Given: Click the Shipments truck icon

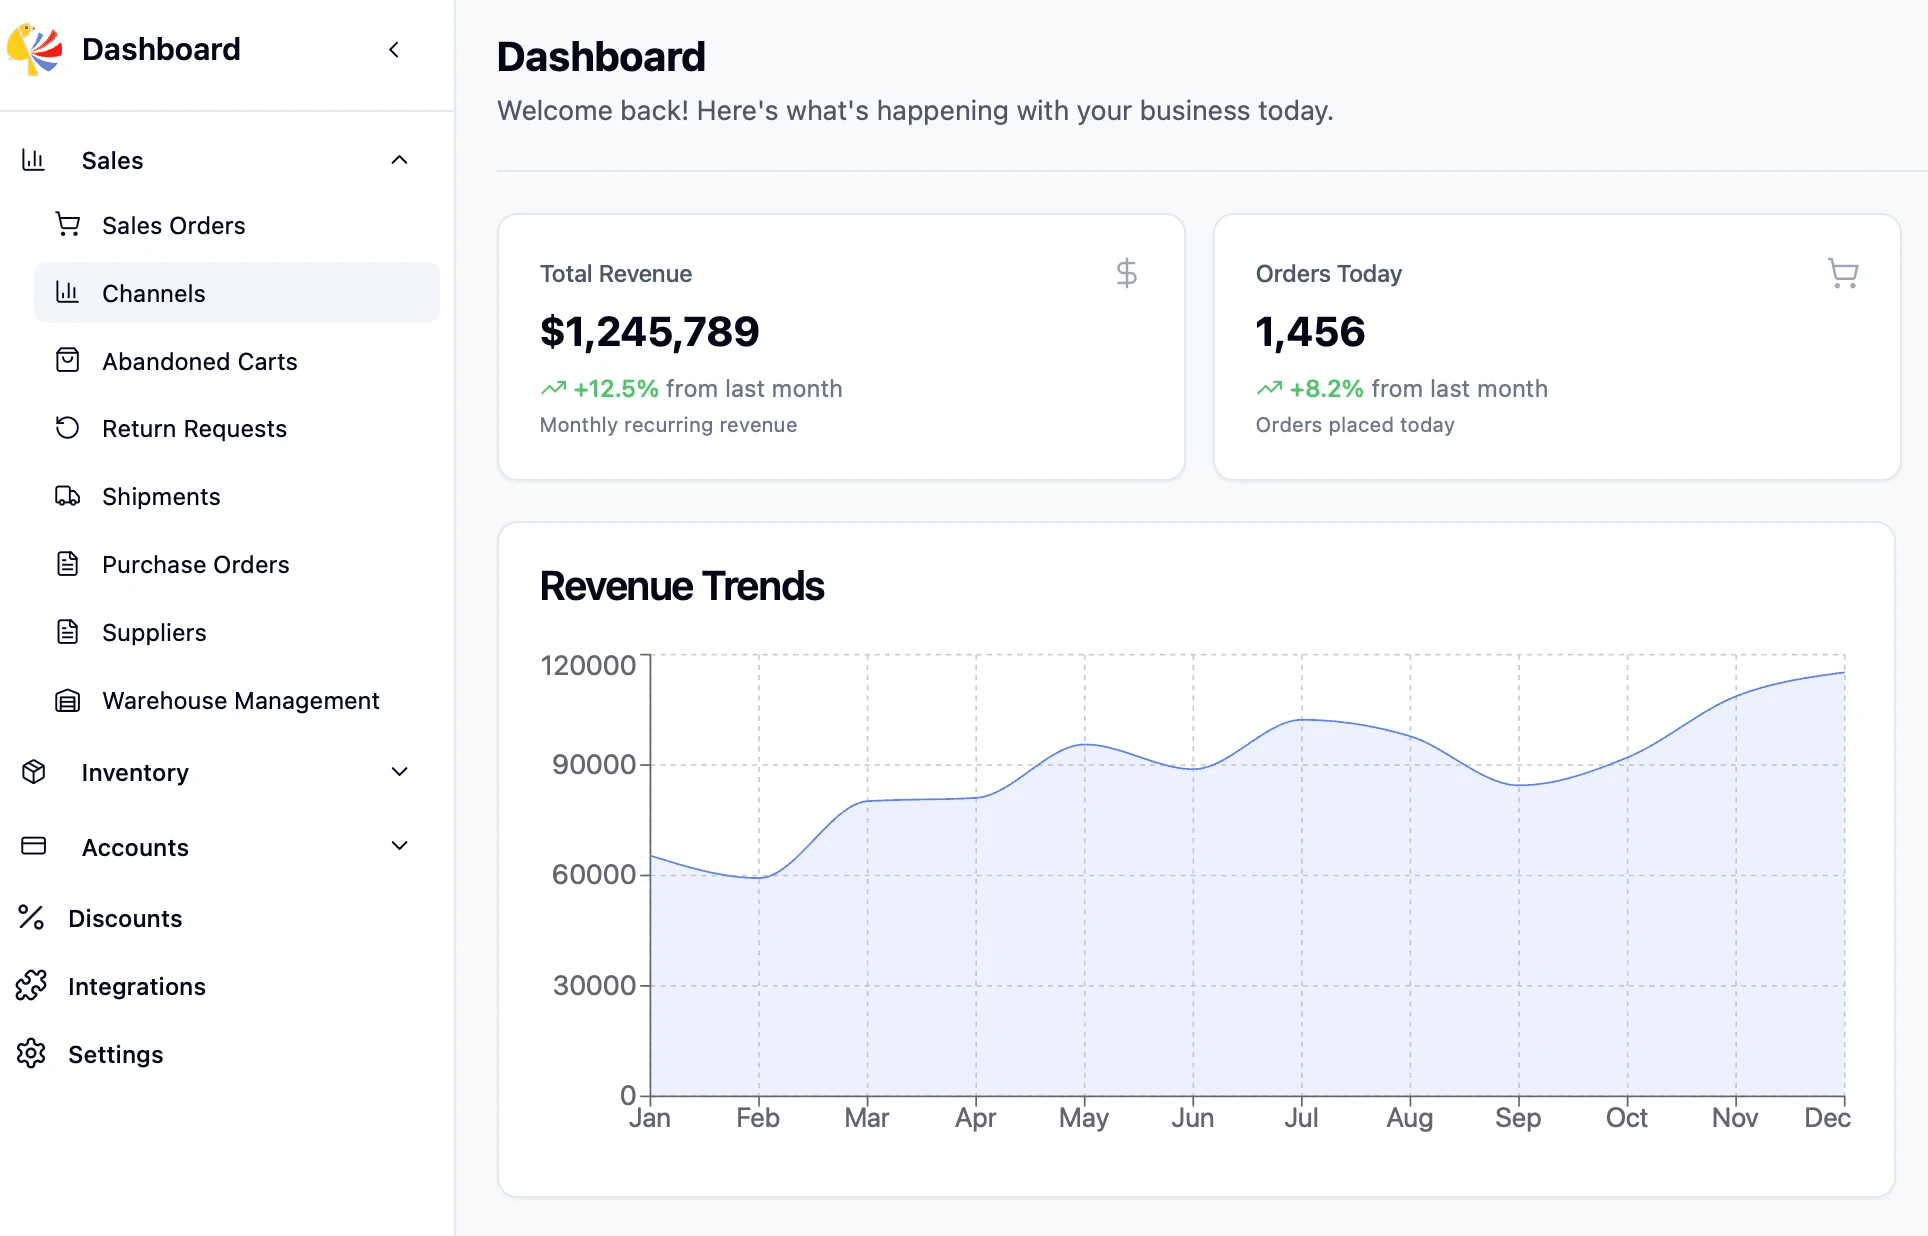Looking at the screenshot, I should tap(67, 496).
